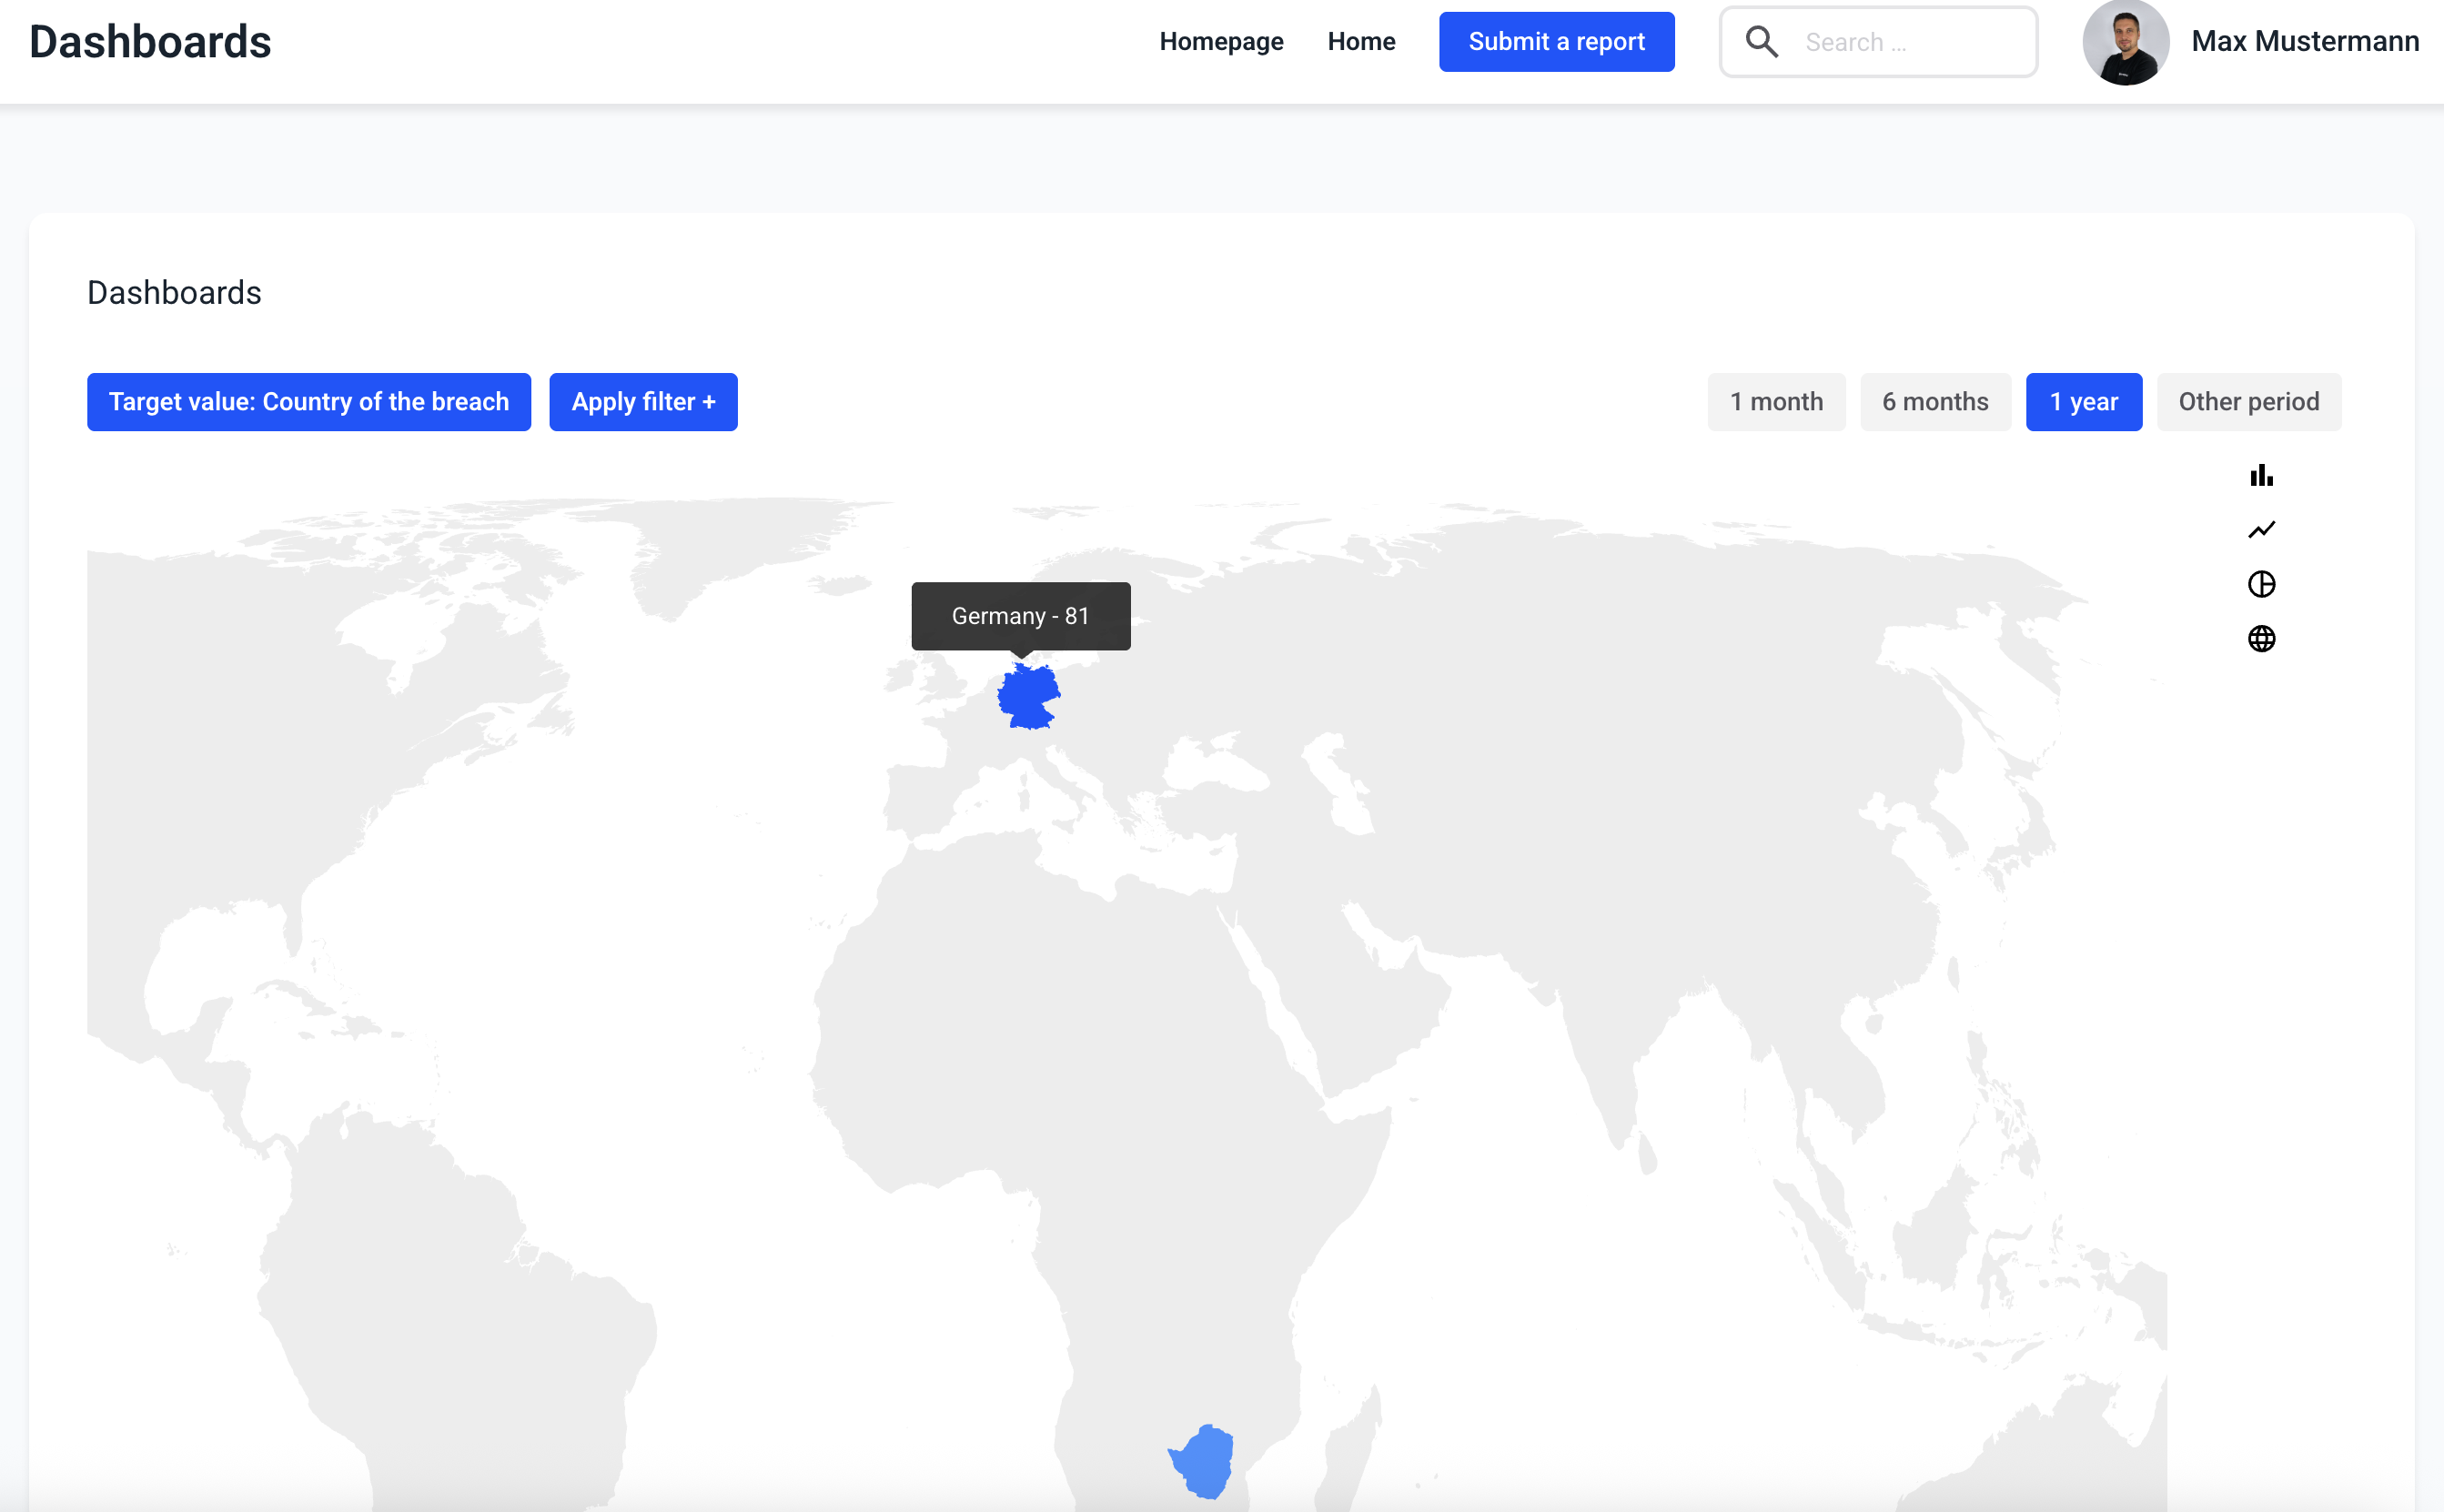Image resolution: width=2444 pixels, height=1512 pixels.
Task: Expand the Apply filter + options
Action: (x=643, y=402)
